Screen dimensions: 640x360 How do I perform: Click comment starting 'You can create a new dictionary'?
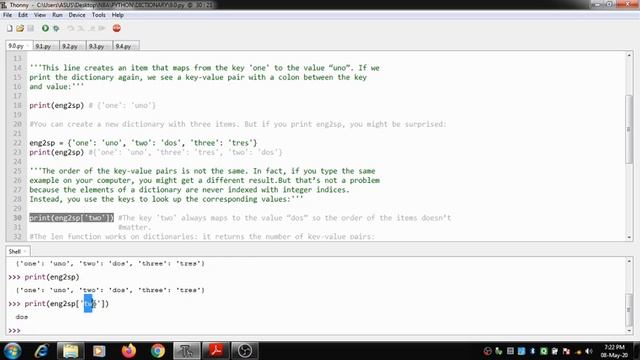click(238, 124)
